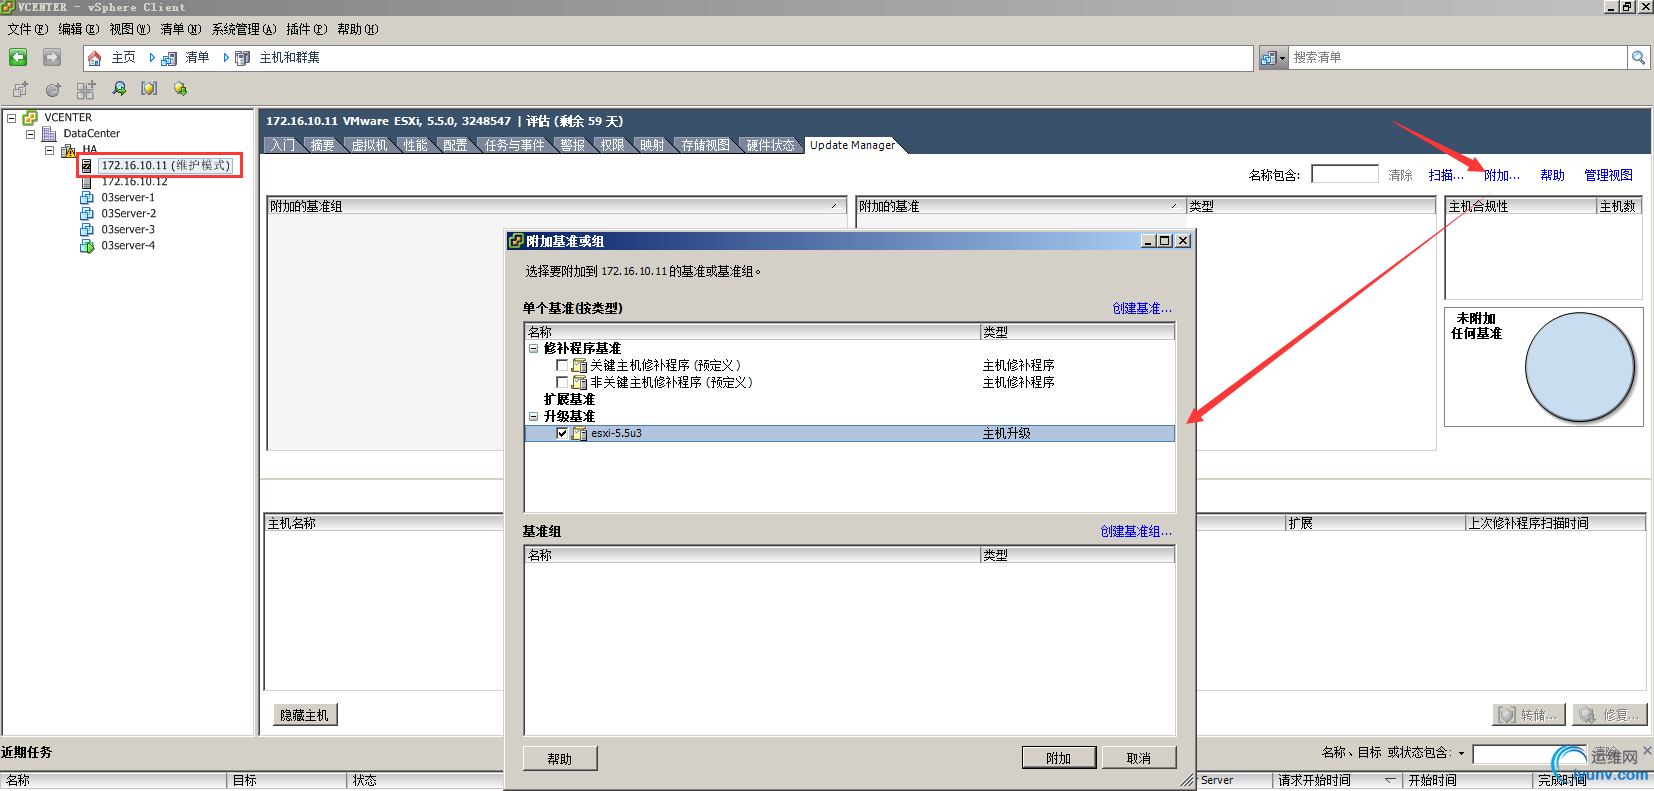Image resolution: width=1654 pixels, height=791 pixels.
Task: Open the search type dropdown beside 搜索清单
Action: click(1282, 58)
